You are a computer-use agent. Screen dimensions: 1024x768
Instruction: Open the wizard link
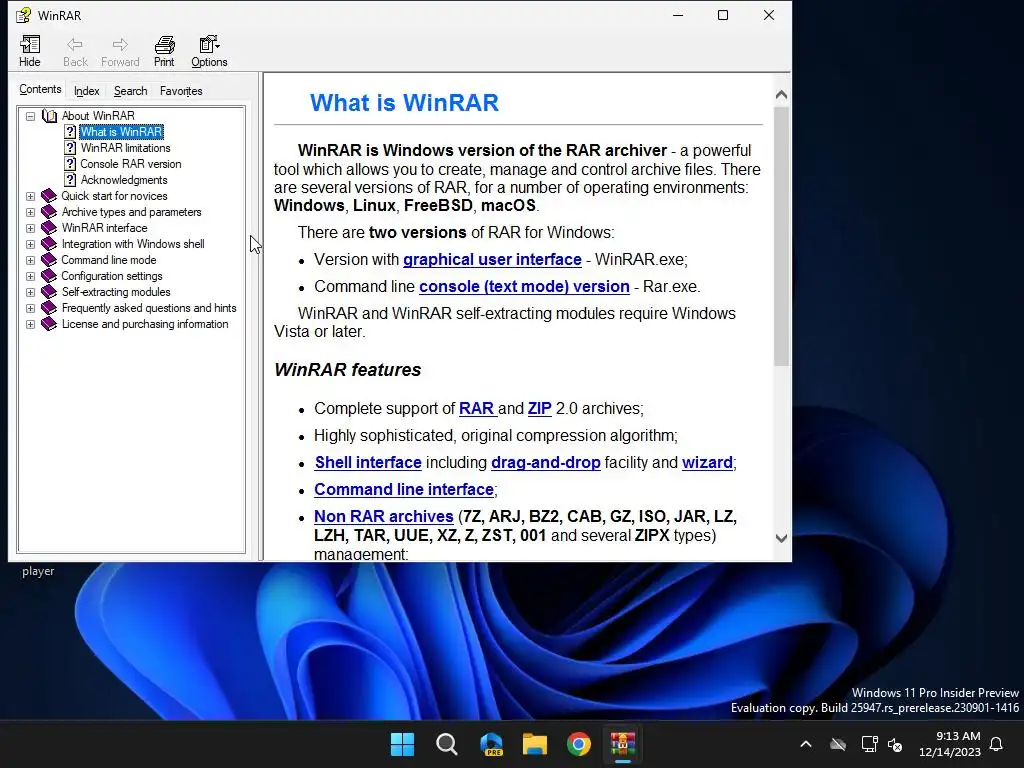click(707, 462)
